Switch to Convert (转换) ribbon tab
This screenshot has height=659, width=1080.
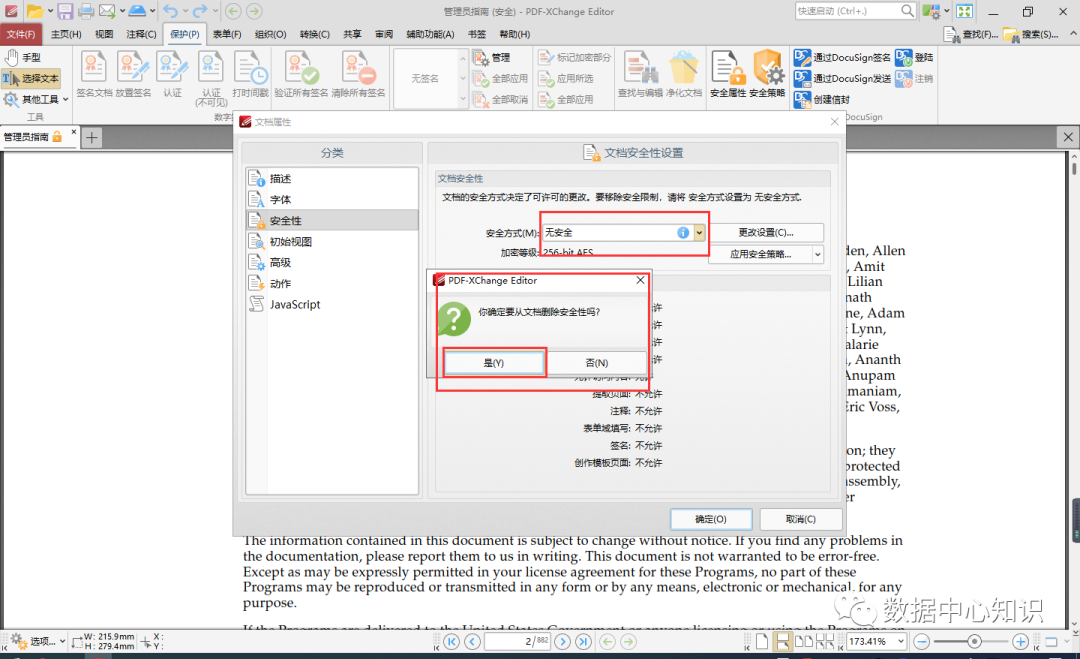point(315,34)
